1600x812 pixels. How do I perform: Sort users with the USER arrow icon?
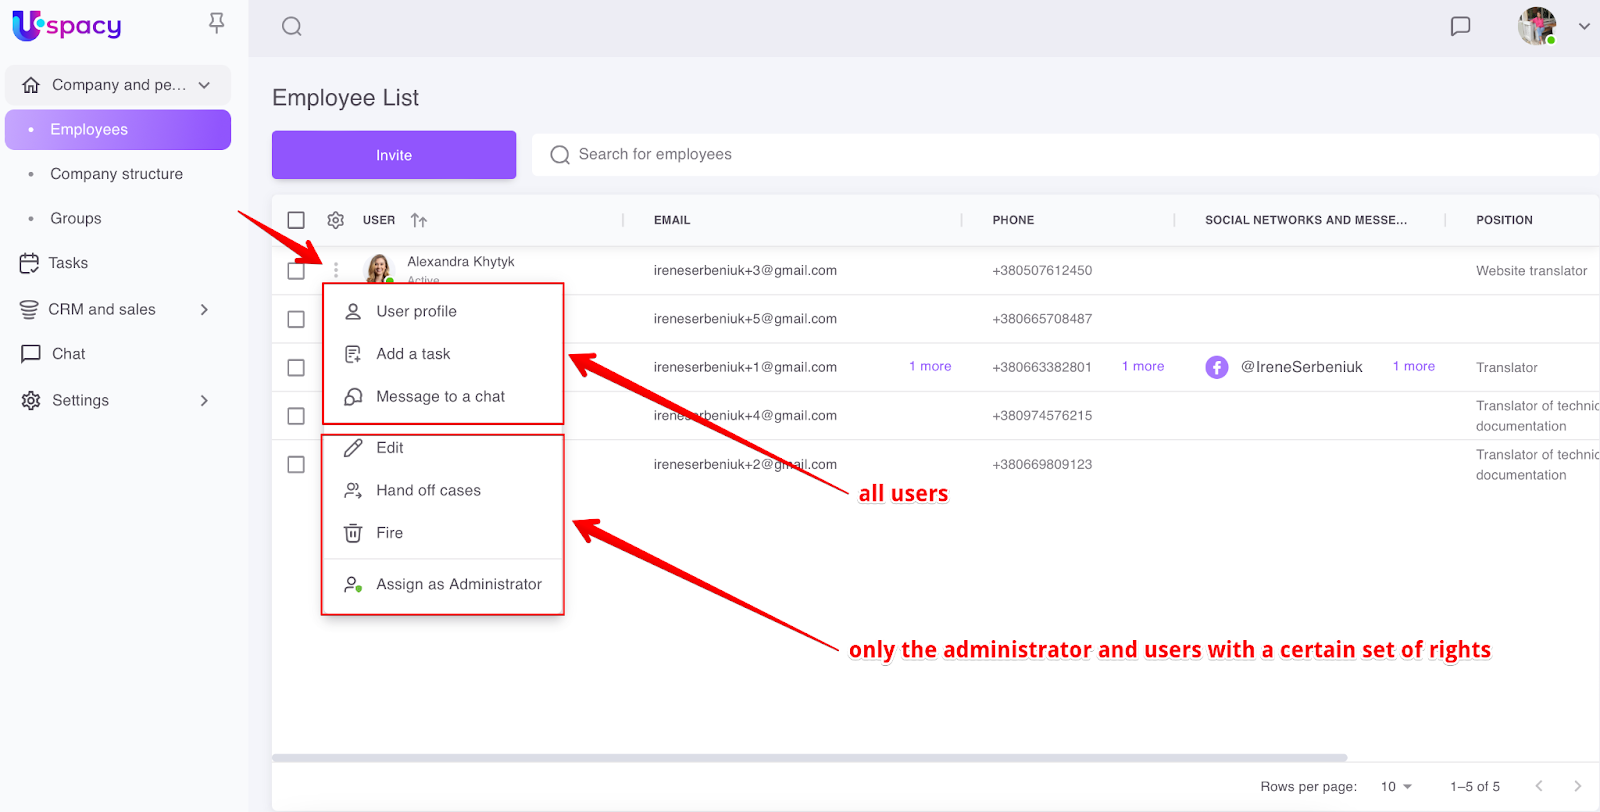(419, 220)
